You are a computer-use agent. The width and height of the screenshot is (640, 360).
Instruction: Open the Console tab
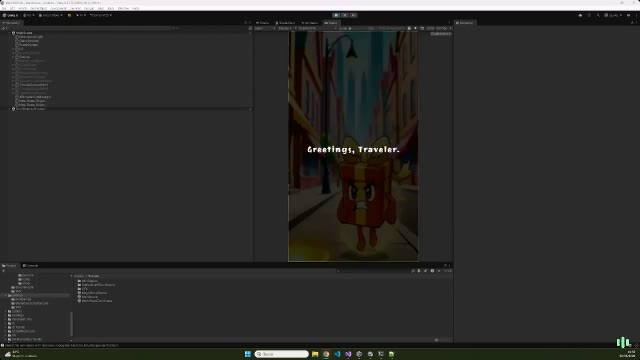coord(31,265)
